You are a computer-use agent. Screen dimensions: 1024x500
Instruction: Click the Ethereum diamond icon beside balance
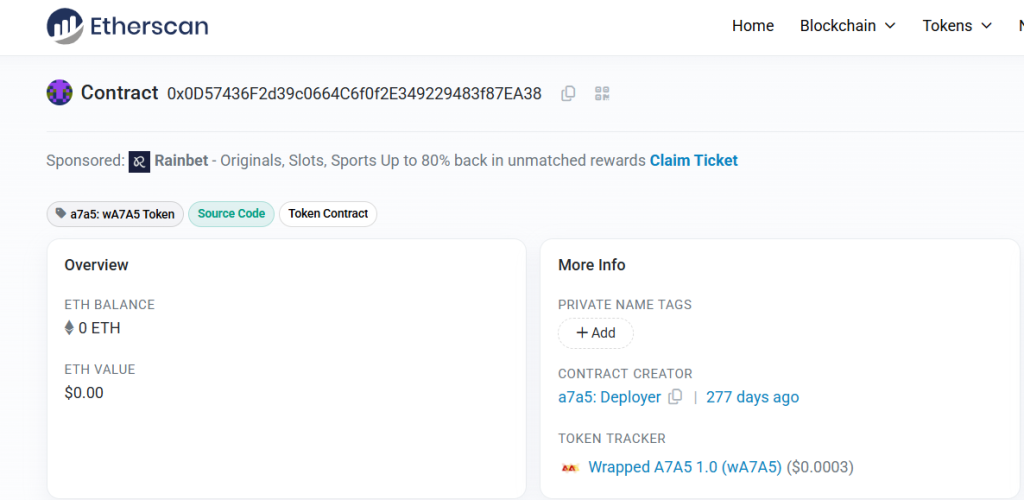[x=69, y=328]
